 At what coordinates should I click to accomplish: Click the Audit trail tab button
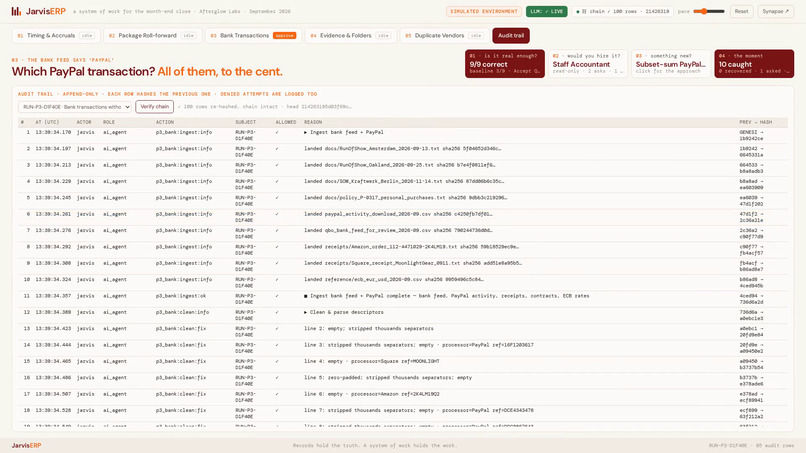pyautogui.click(x=511, y=35)
